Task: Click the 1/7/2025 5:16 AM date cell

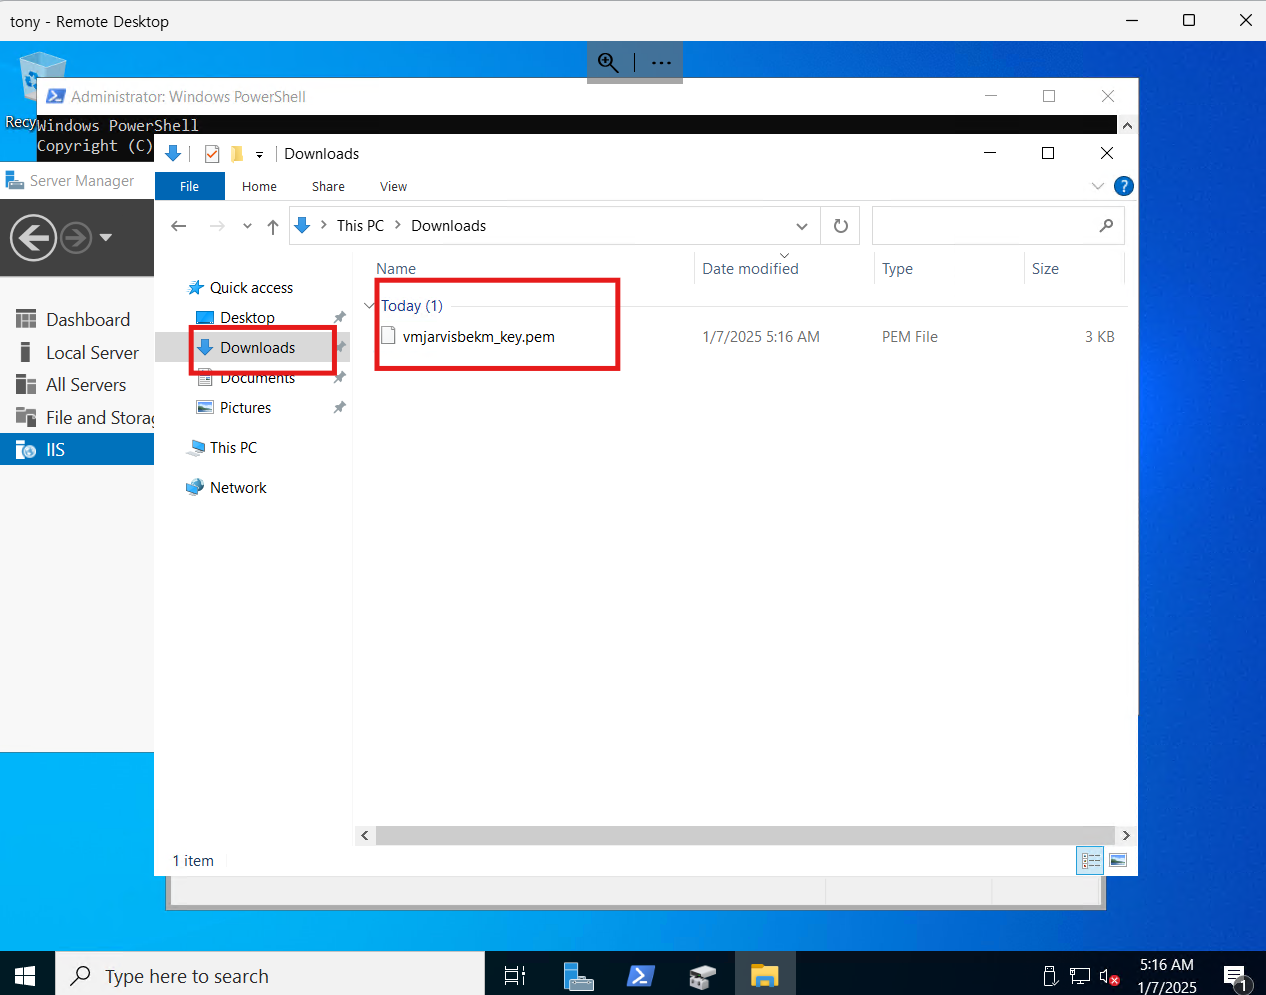Action: (x=761, y=337)
